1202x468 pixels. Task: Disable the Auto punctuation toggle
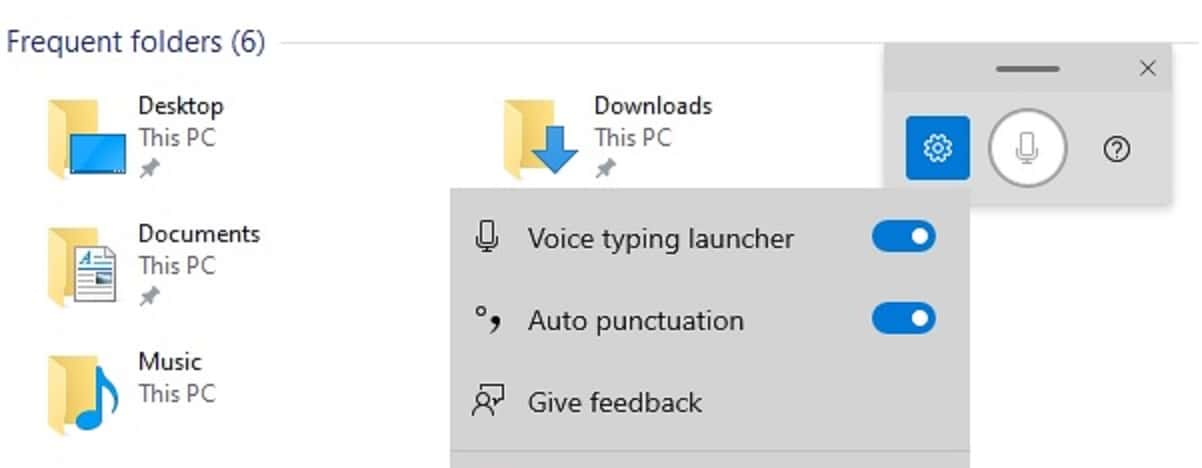tap(904, 319)
